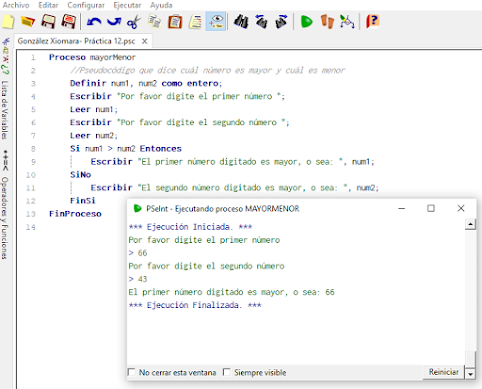Click the output scrollbar down arrow
482x389 pixels.
coord(470,374)
